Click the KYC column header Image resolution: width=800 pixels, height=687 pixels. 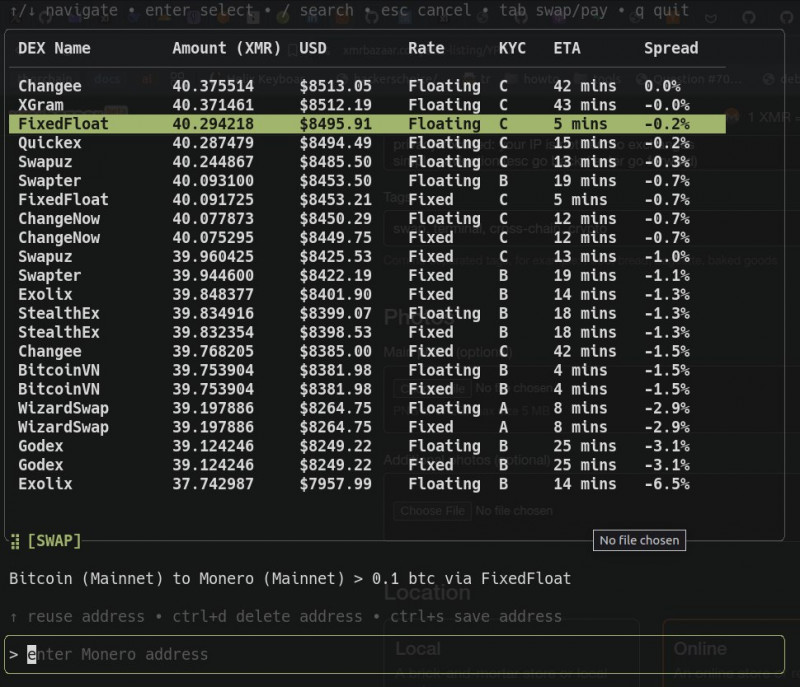click(512, 48)
